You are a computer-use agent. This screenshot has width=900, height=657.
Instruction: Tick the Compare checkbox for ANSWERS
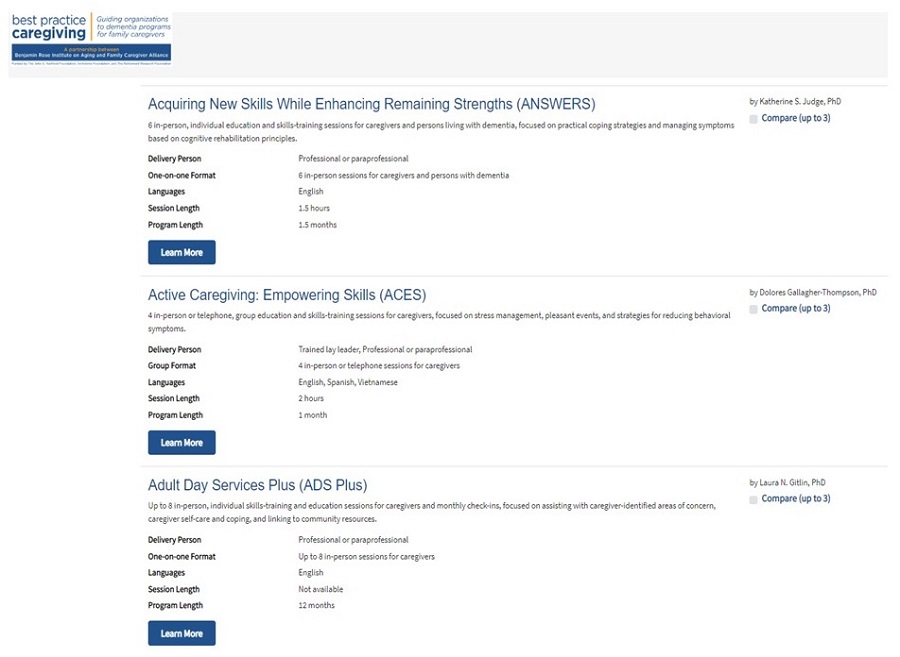(754, 119)
